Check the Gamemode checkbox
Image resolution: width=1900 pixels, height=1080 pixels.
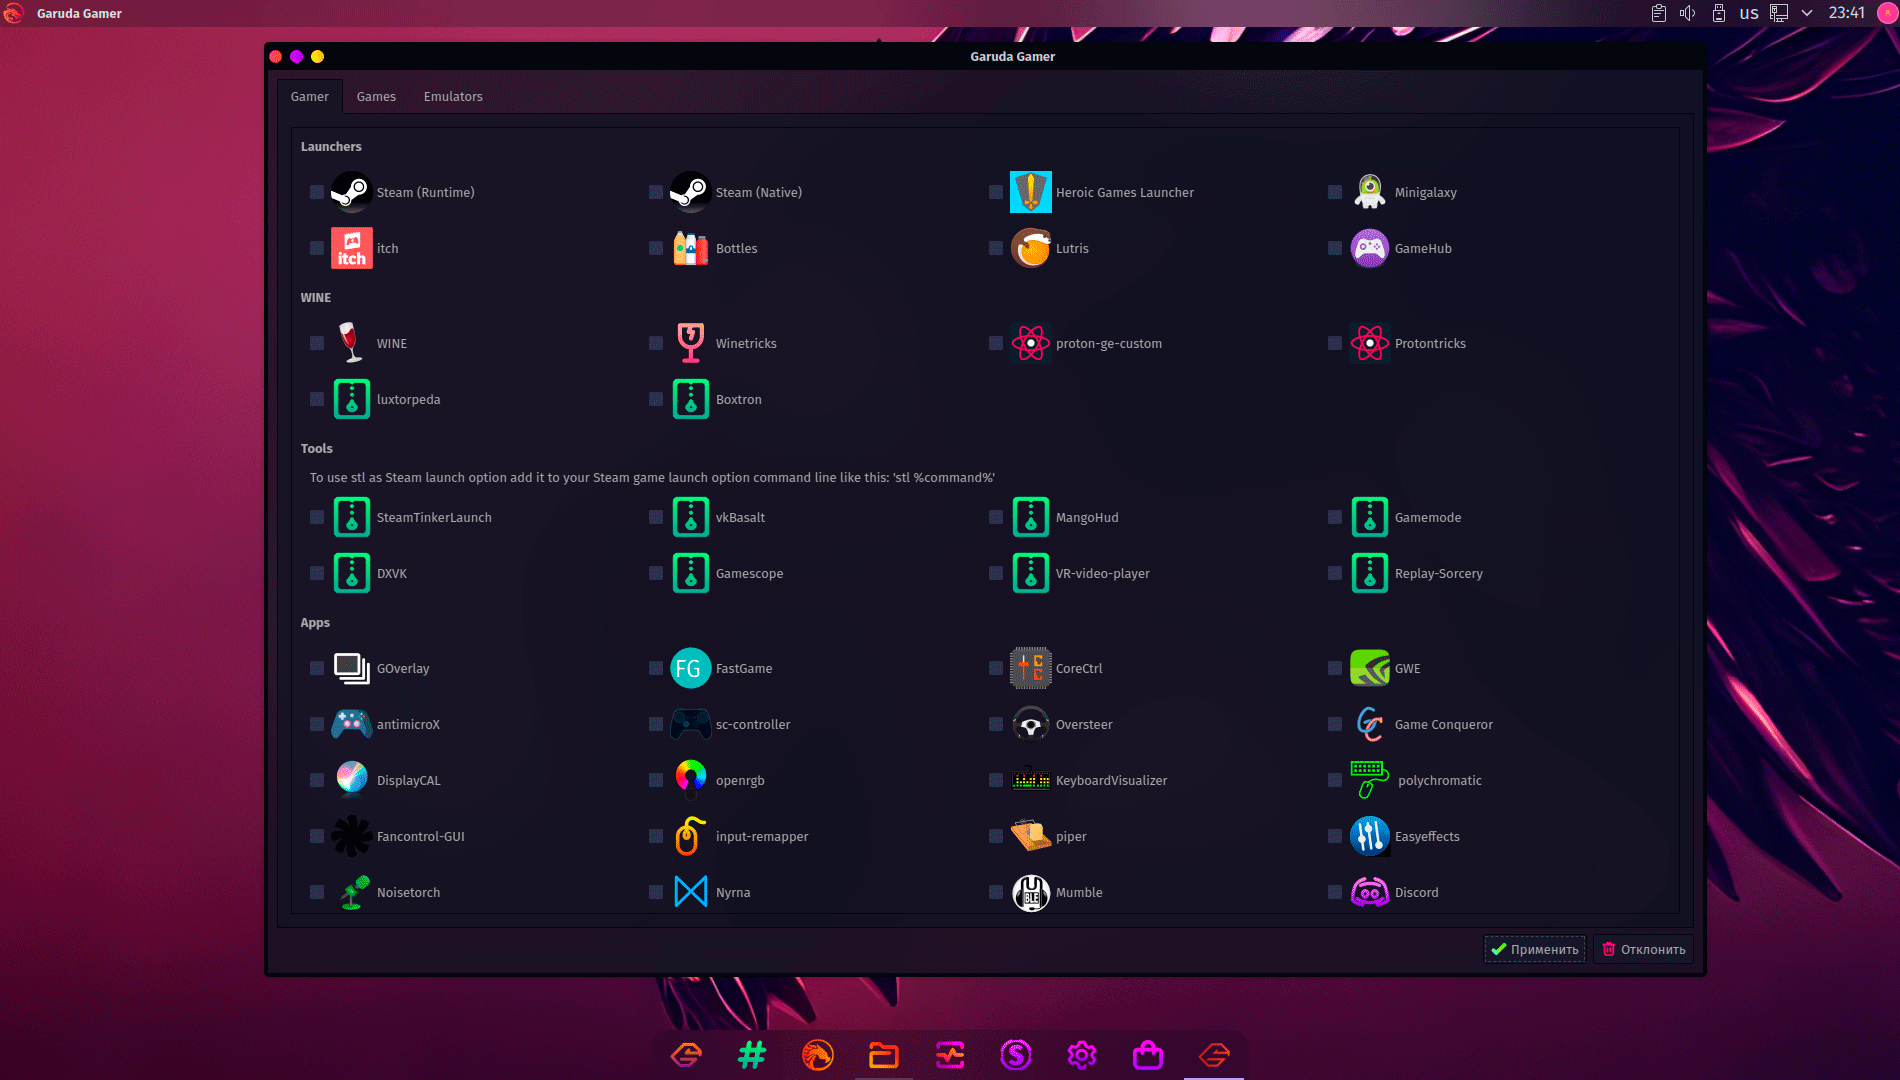(x=1335, y=517)
